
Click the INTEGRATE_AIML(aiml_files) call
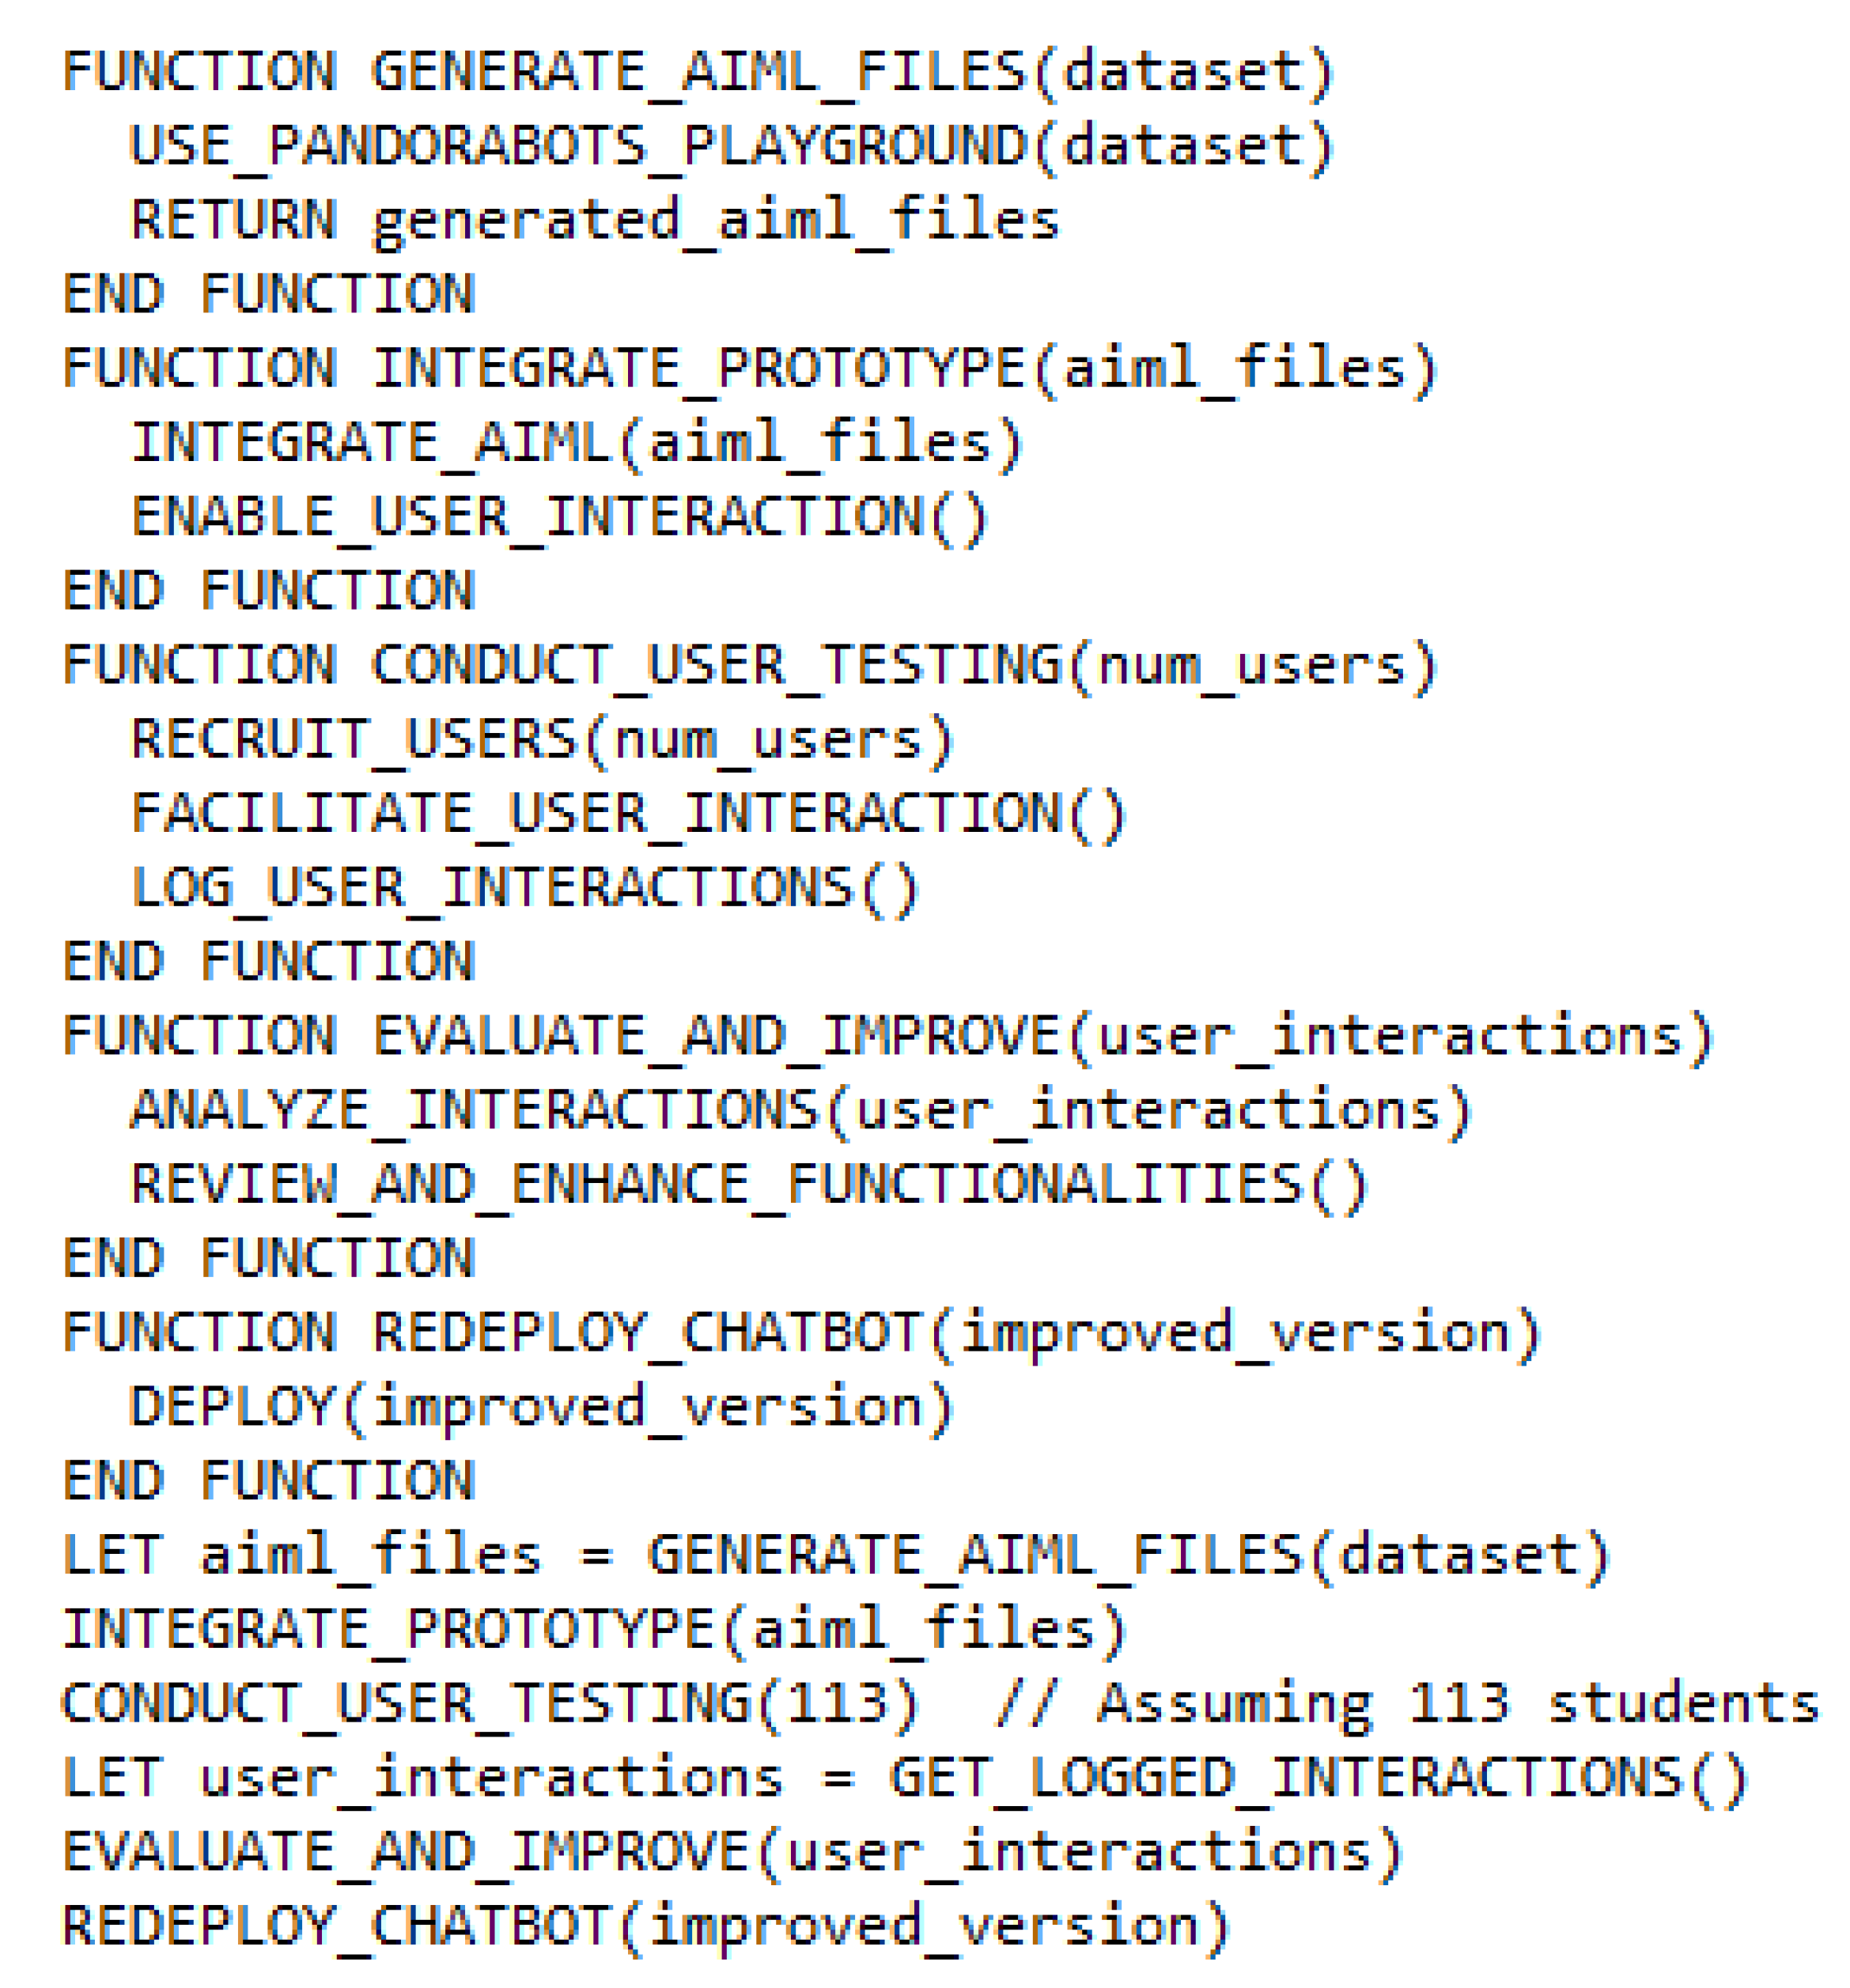pos(577,443)
